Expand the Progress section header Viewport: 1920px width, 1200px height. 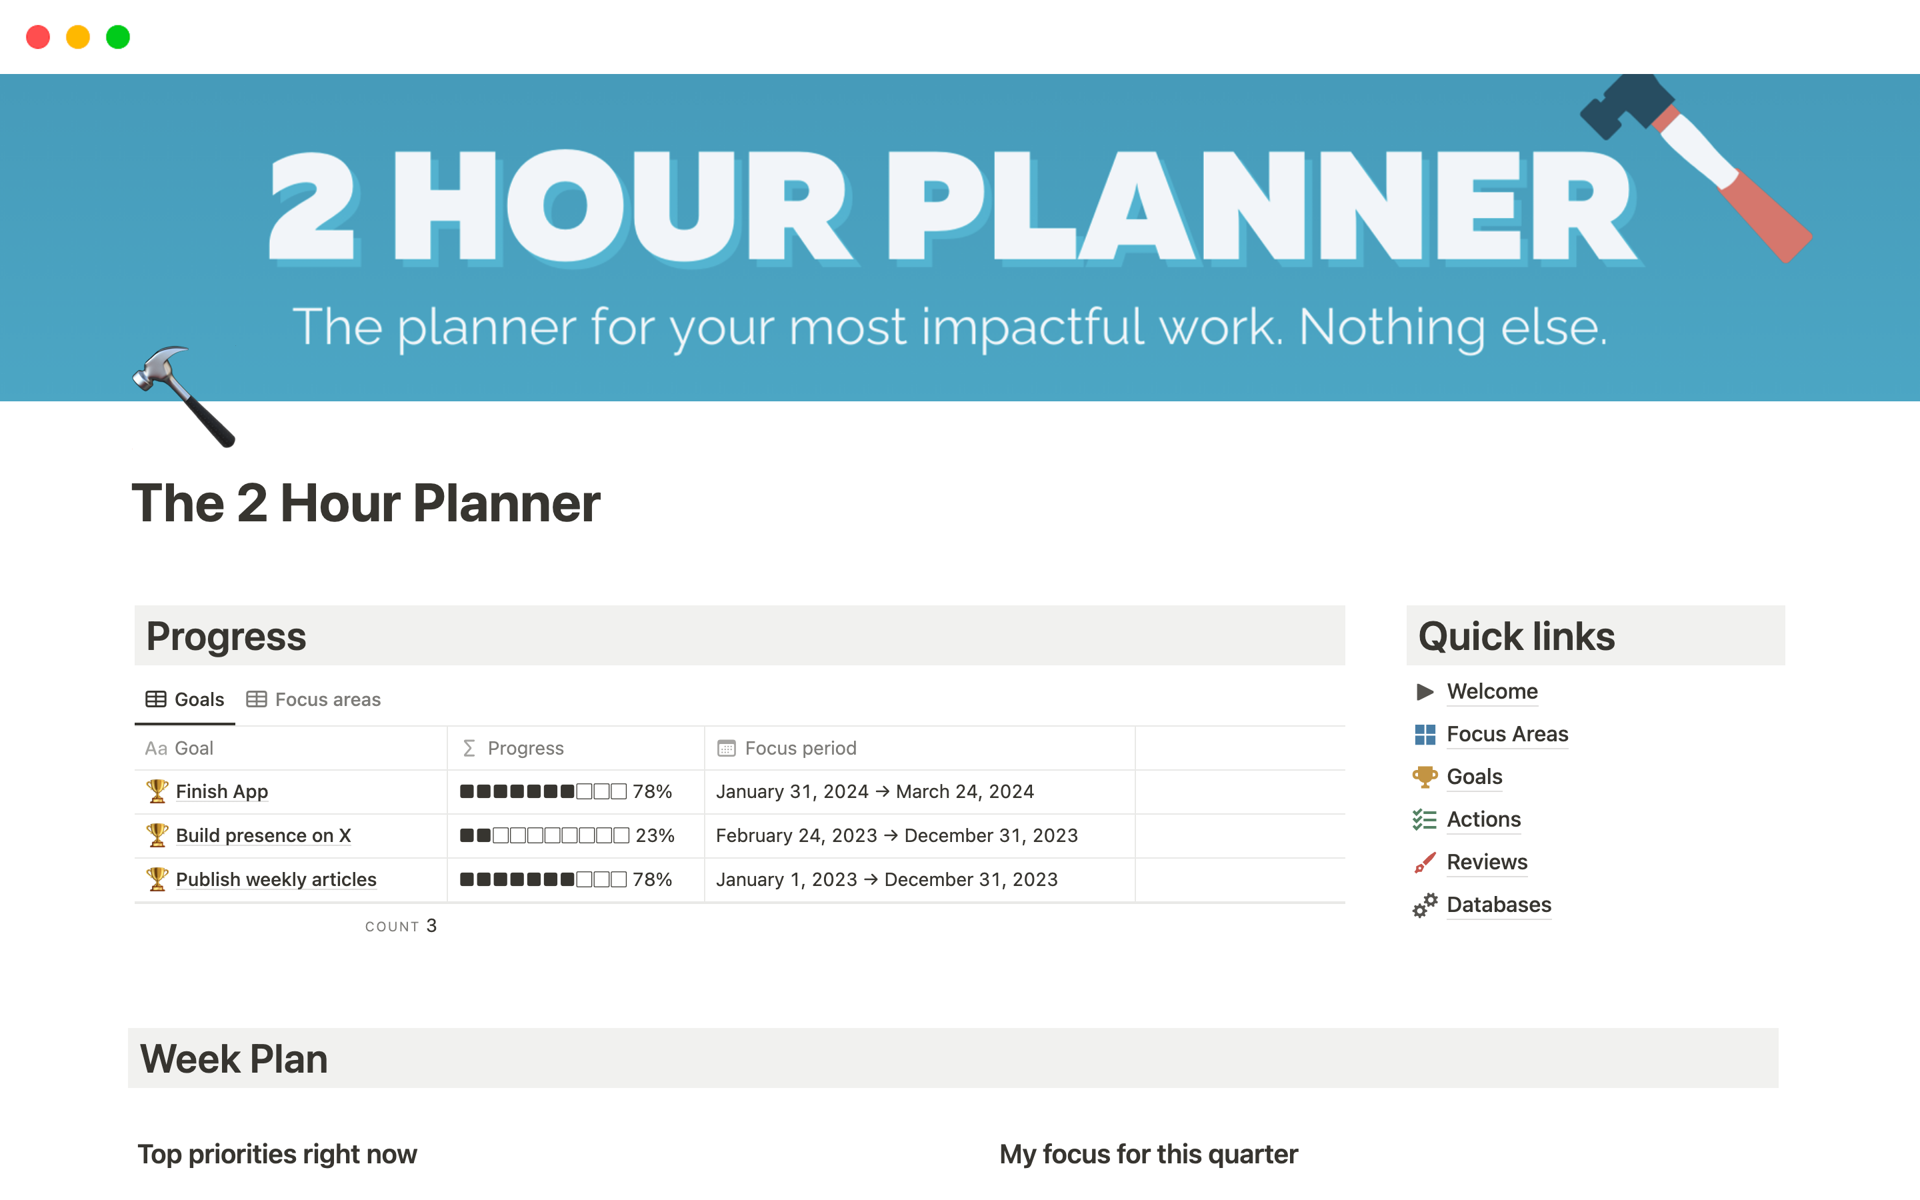[x=225, y=637]
